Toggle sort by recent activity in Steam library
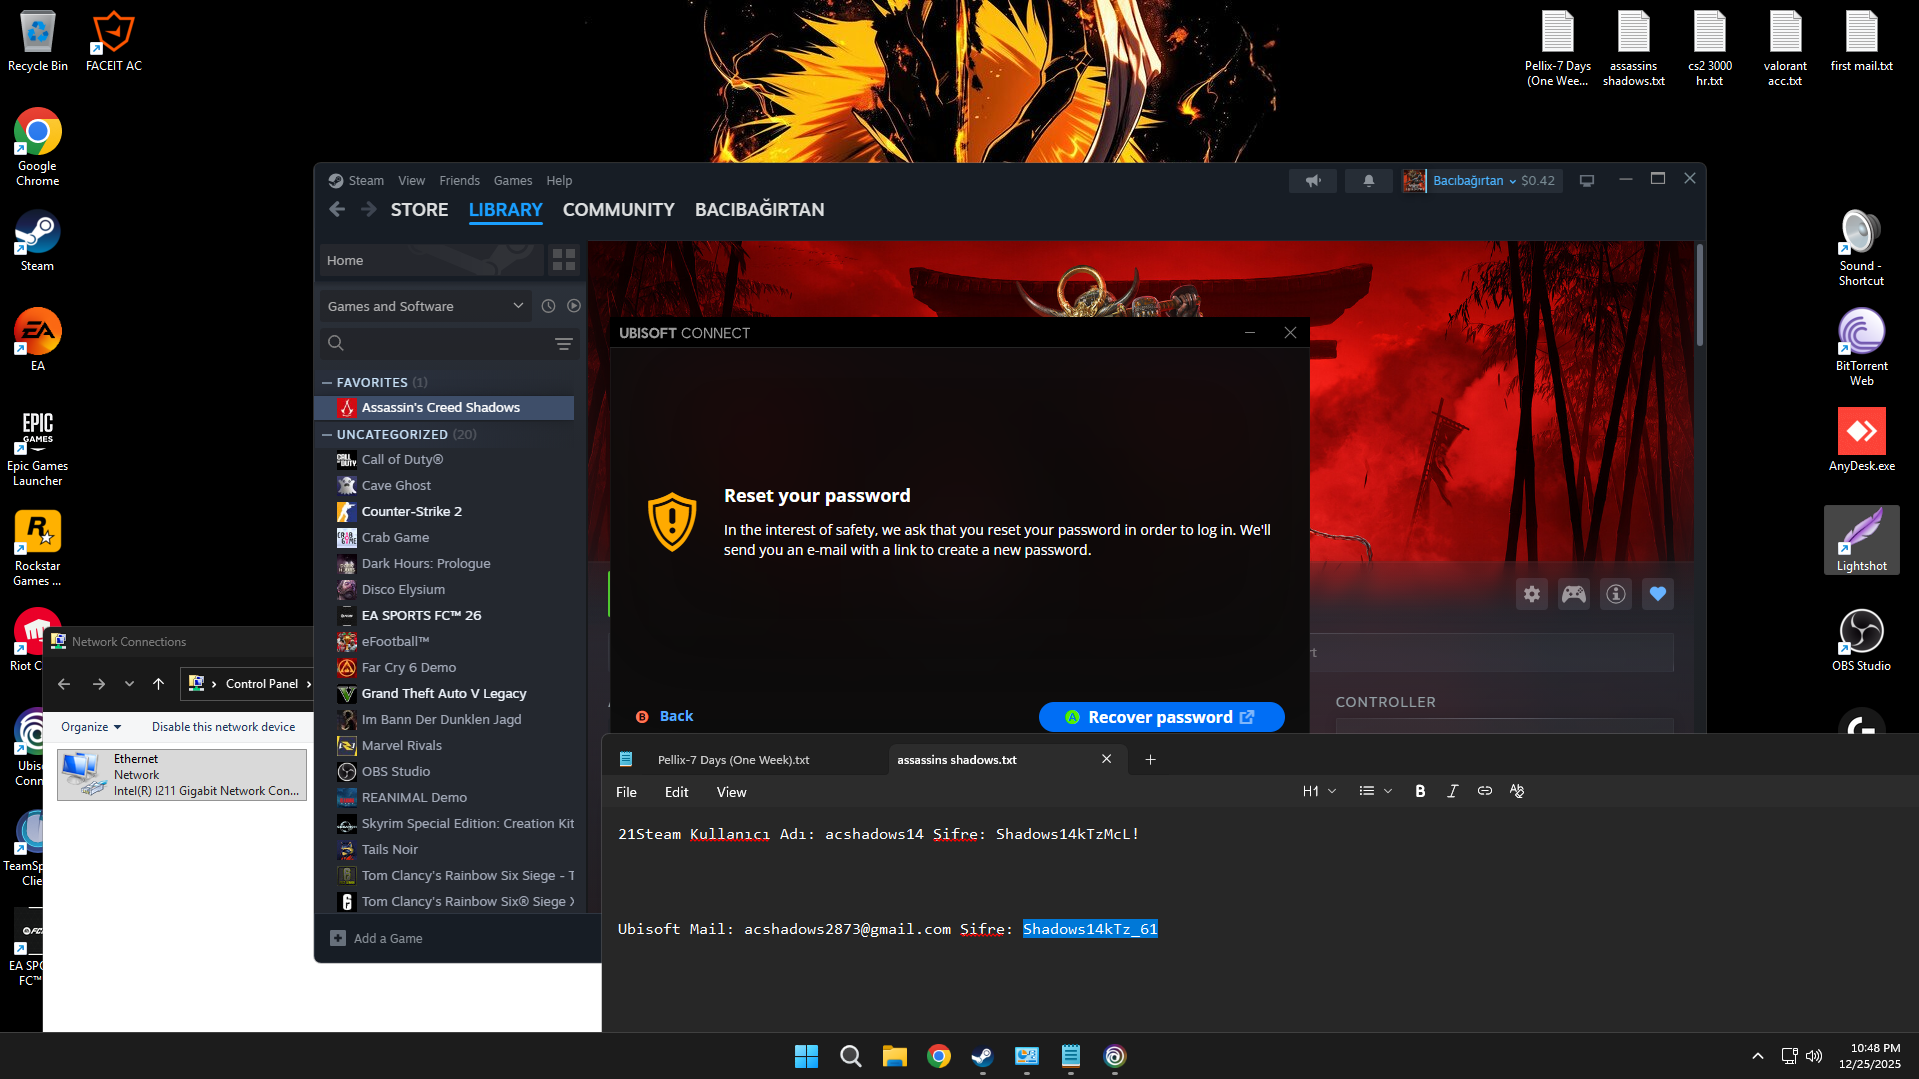The height and width of the screenshot is (1079, 1919). pyautogui.click(x=548, y=306)
